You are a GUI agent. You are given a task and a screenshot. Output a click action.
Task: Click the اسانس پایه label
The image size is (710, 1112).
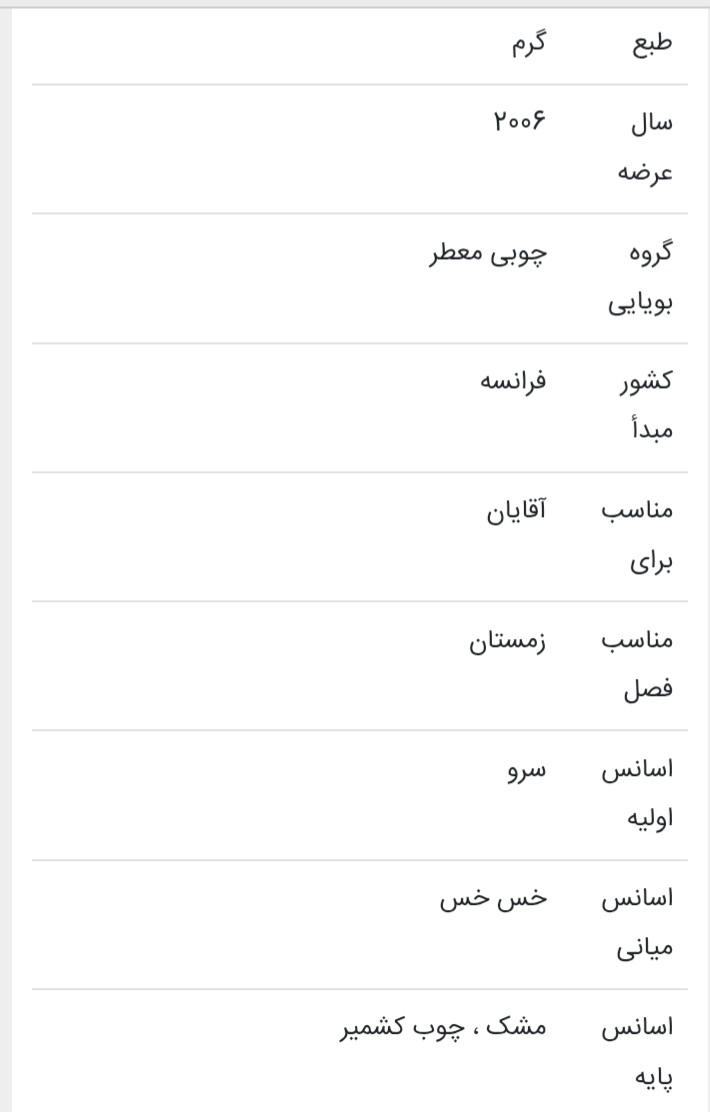[637, 1052]
